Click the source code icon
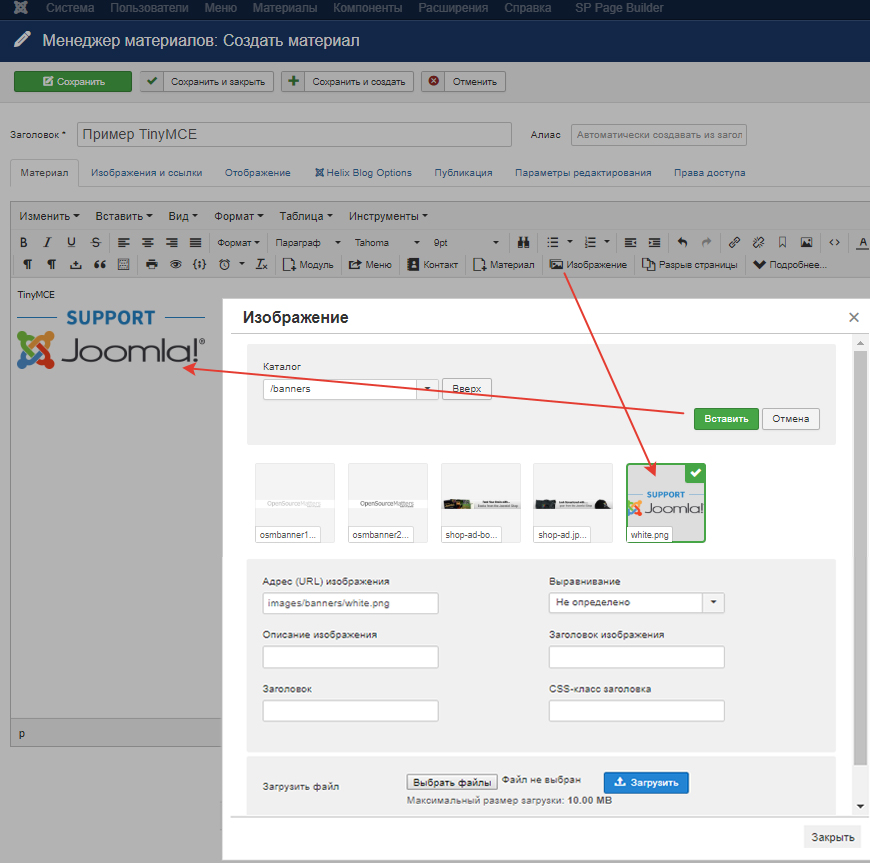870x863 pixels. (834, 242)
